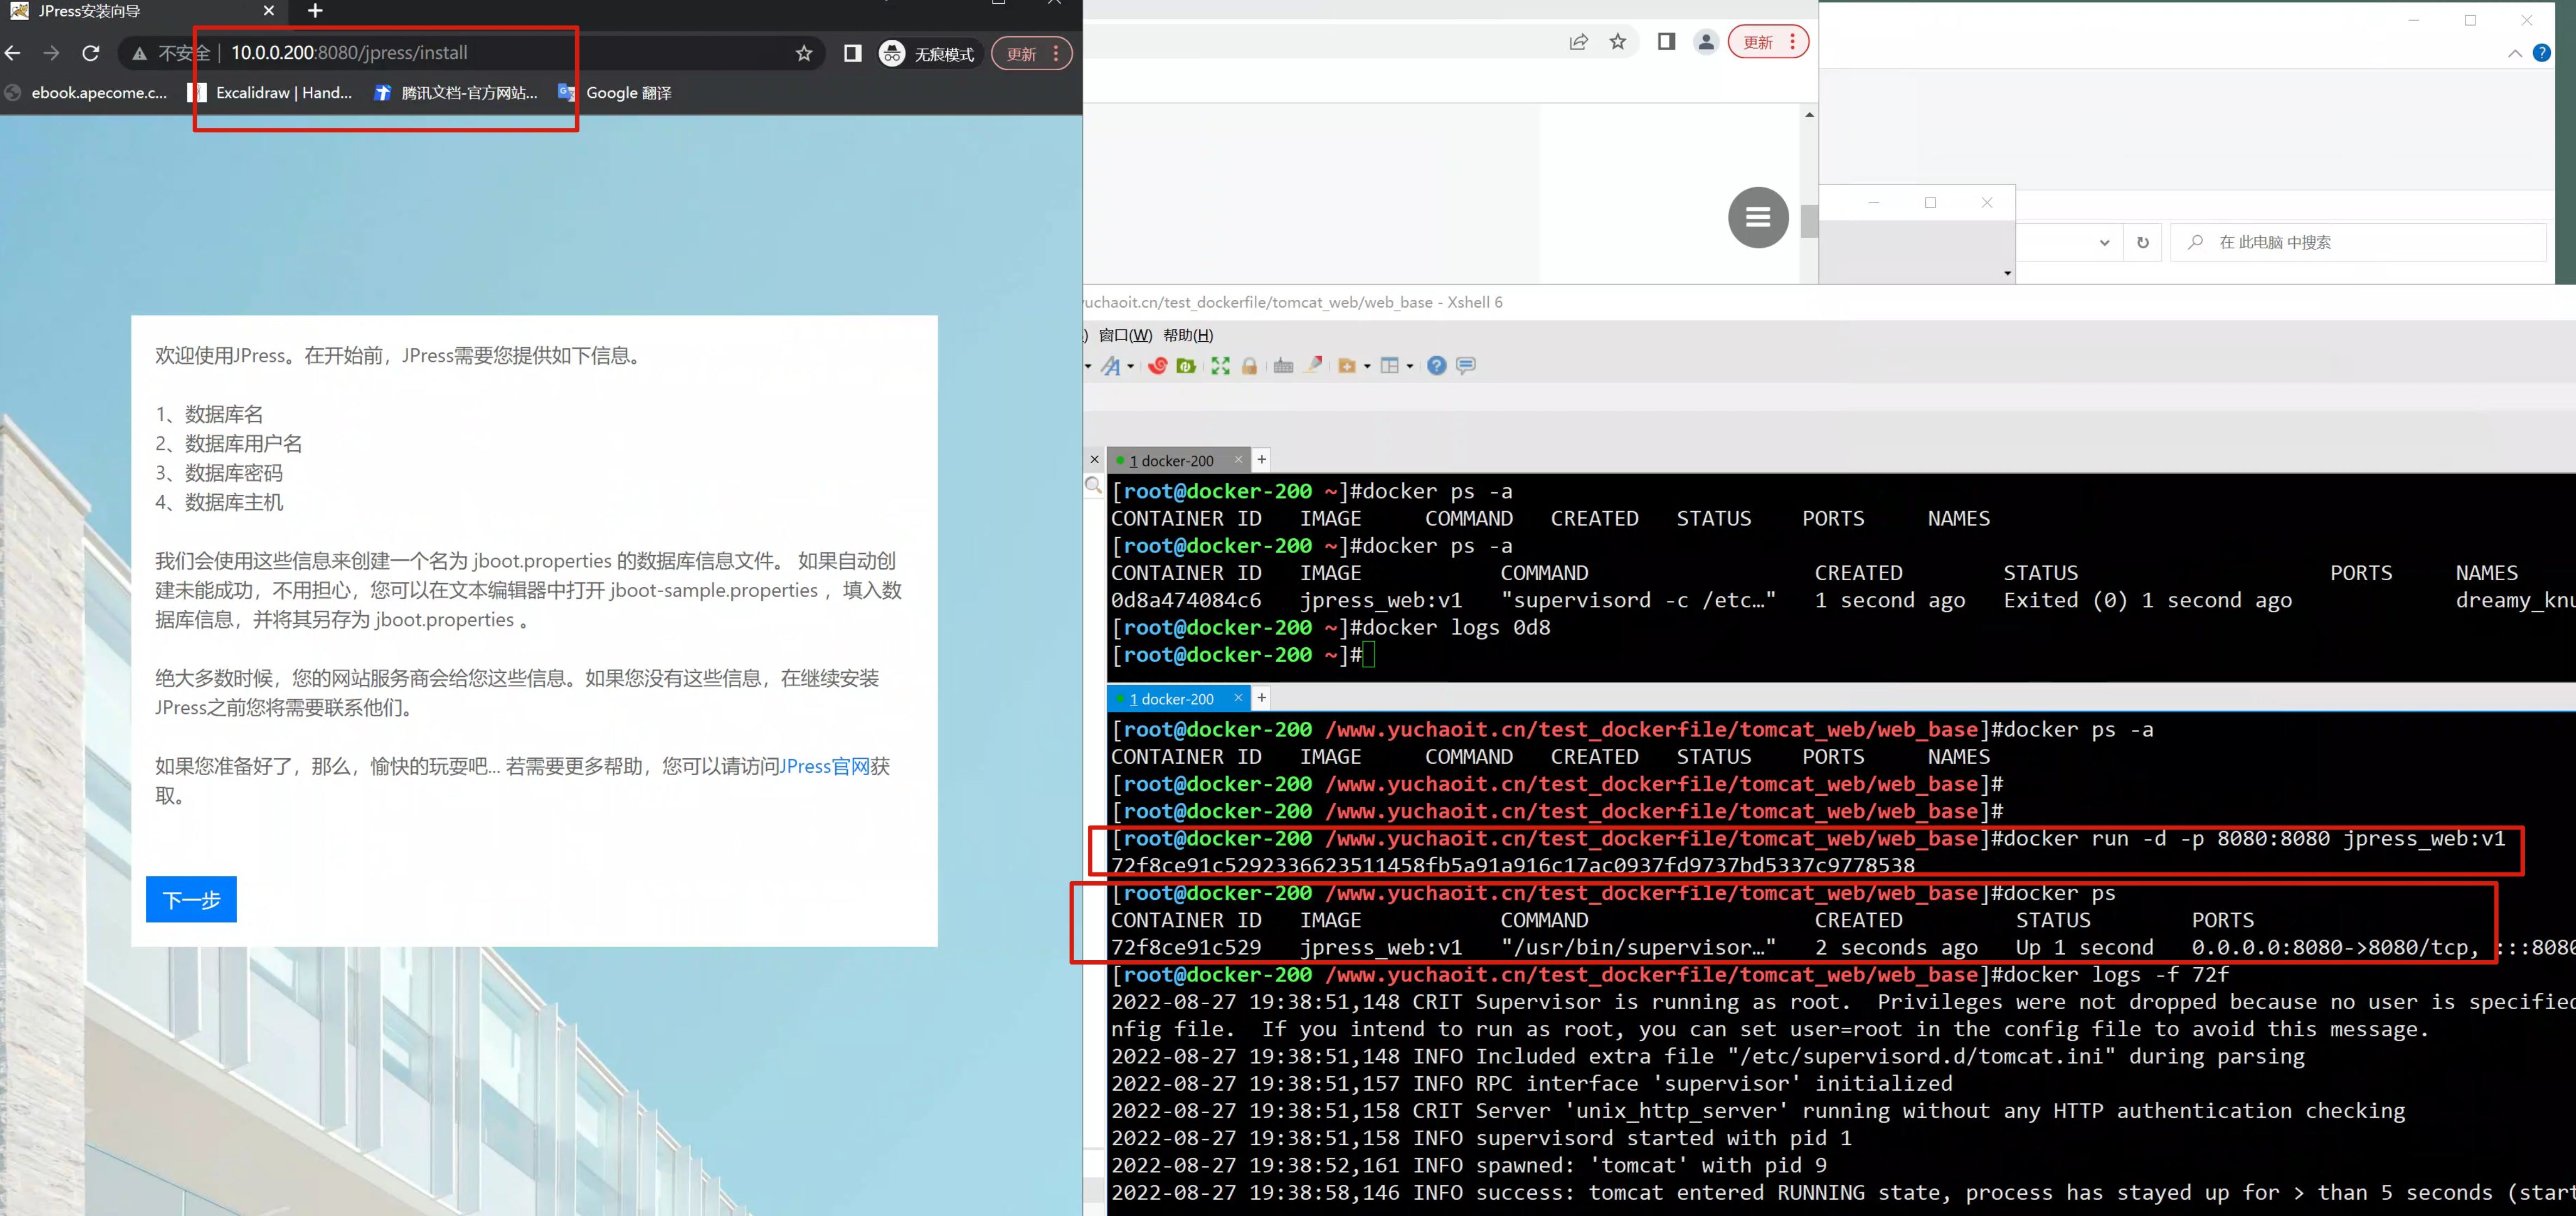Open the Xftp file transfer icon
The height and width of the screenshot is (1216, 2576).
click(1186, 366)
